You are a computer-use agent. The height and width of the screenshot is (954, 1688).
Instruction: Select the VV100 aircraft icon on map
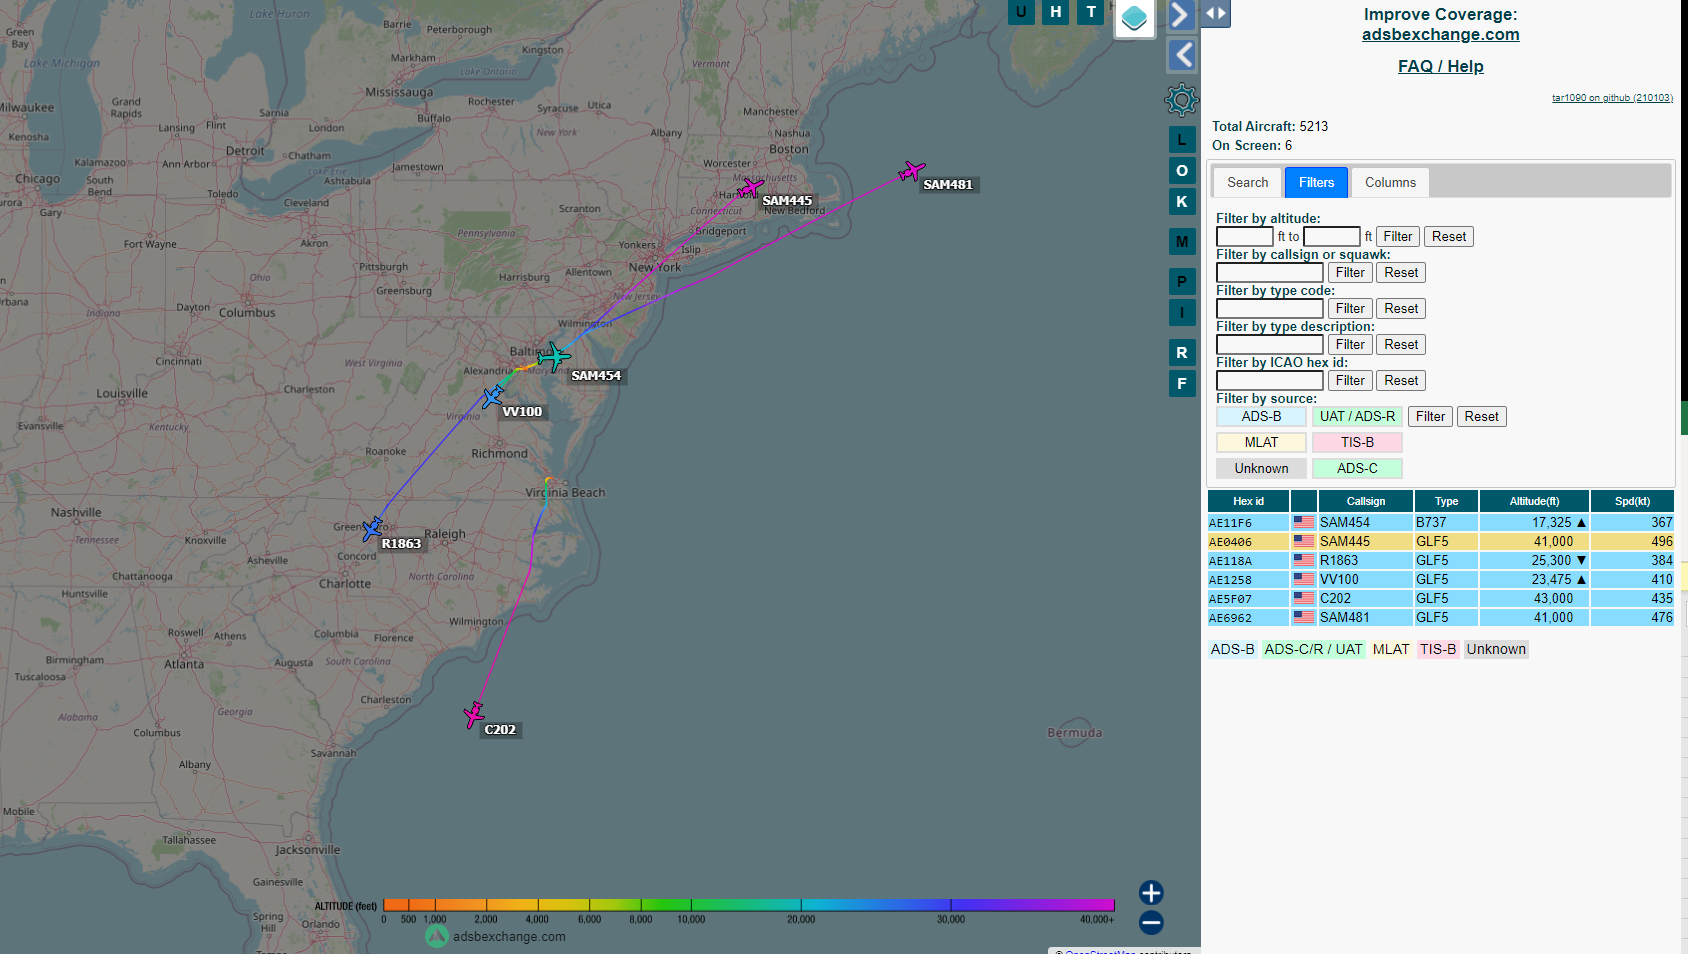pos(492,397)
